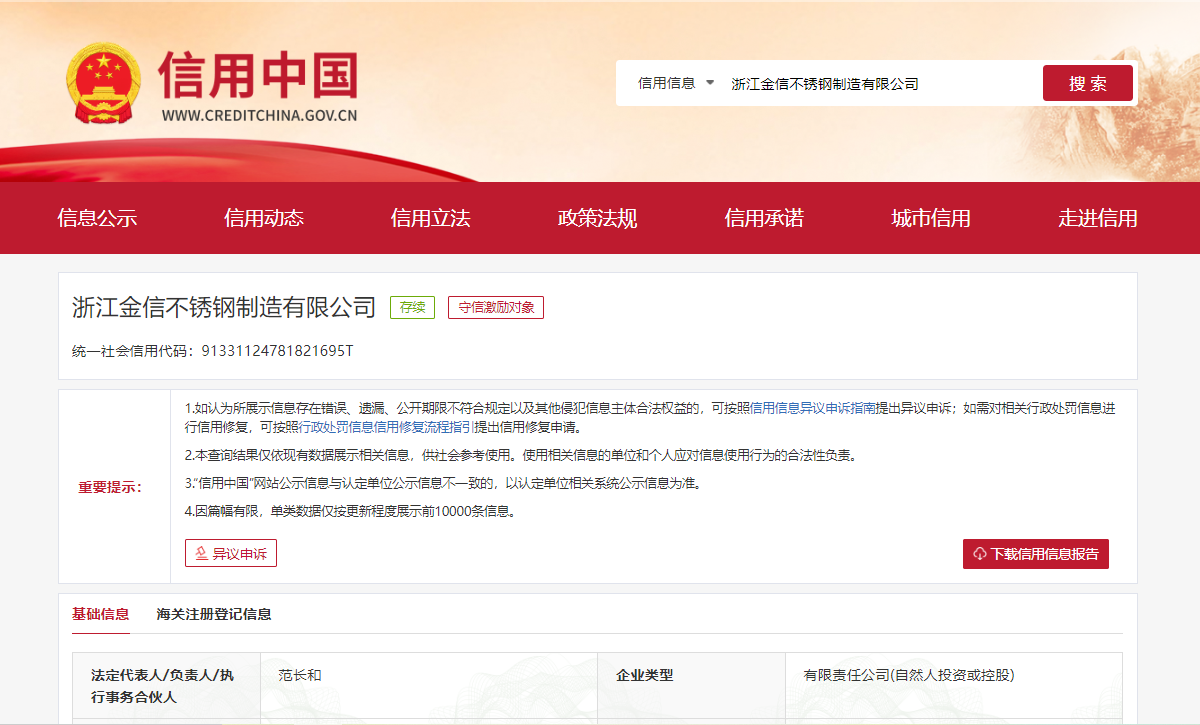Click the green 存续 status tag

[x=412, y=308]
